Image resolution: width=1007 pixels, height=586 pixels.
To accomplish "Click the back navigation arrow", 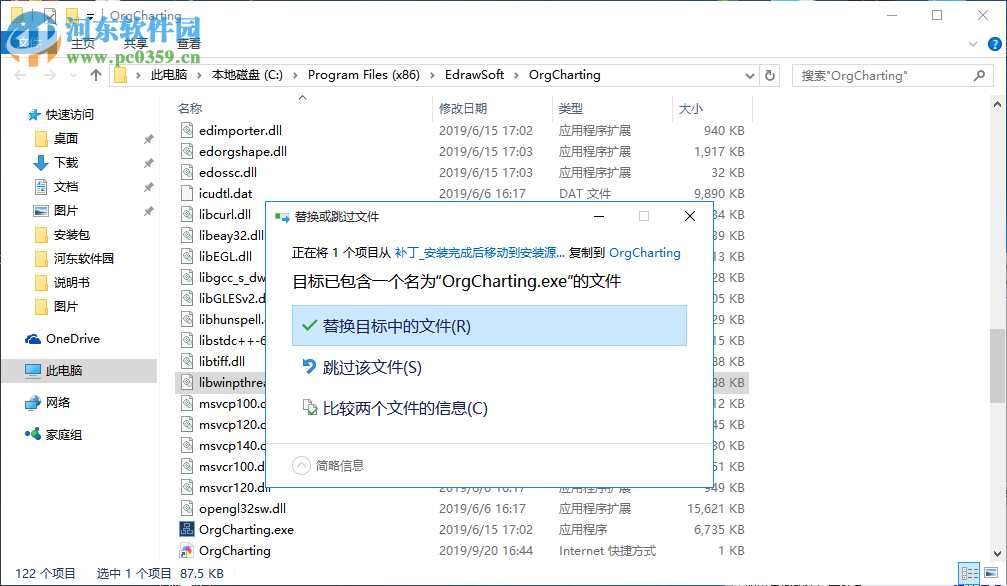I will (x=20, y=75).
